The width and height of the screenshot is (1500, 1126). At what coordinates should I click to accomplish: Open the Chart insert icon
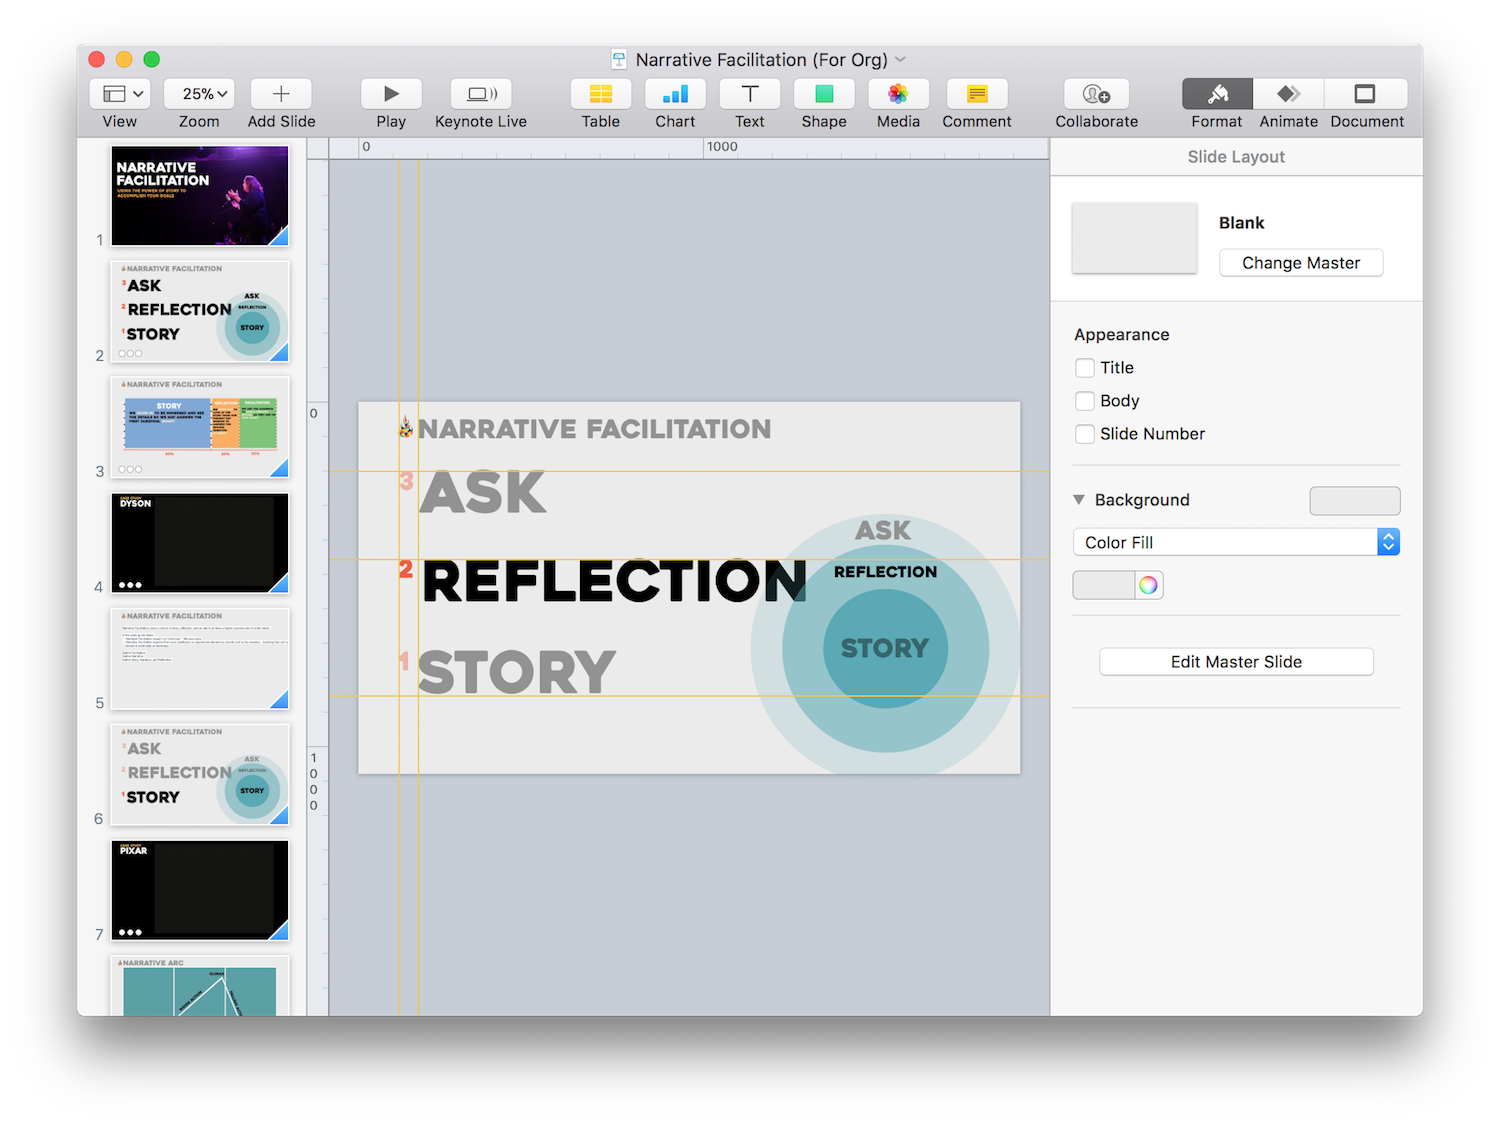675,94
